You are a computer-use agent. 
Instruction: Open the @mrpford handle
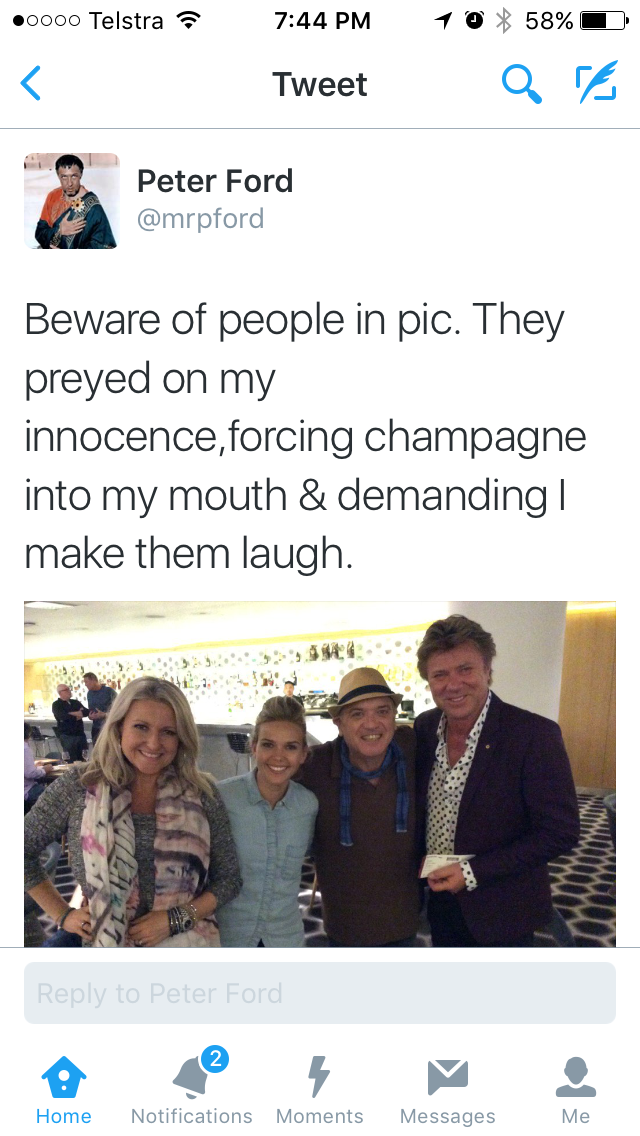(x=201, y=219)
